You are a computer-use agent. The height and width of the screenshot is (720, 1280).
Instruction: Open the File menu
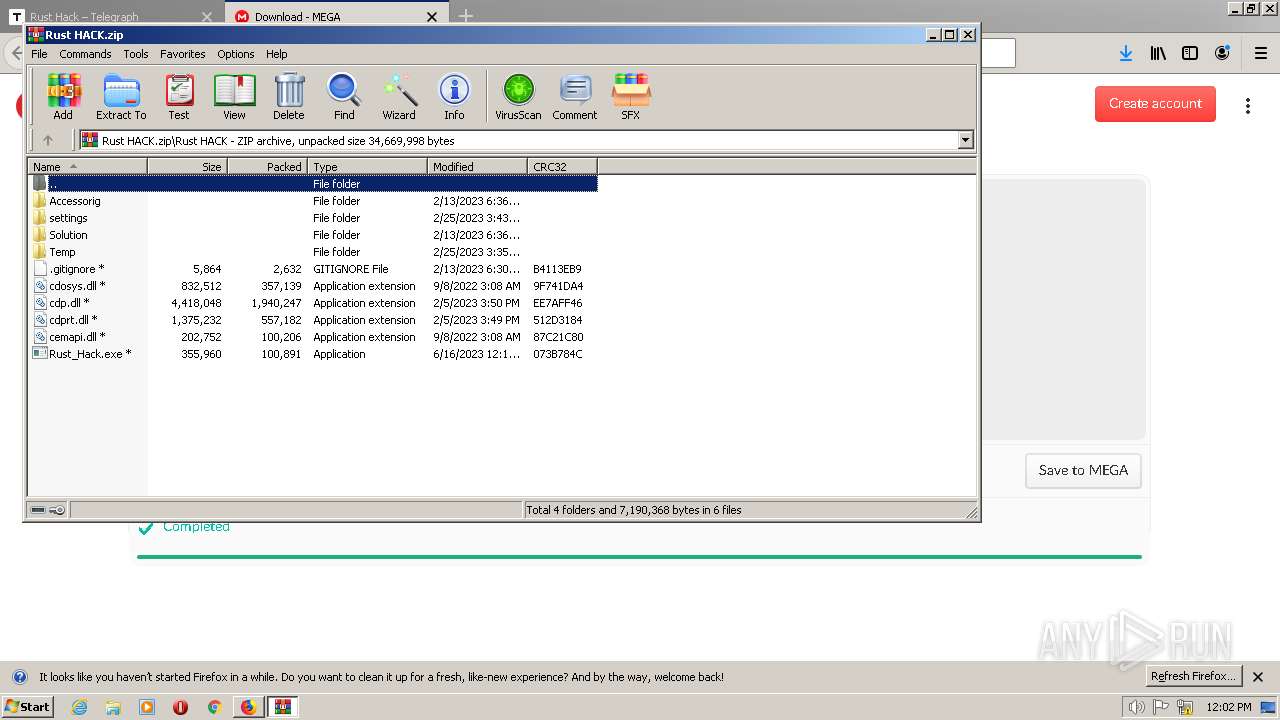coord(39,54)
